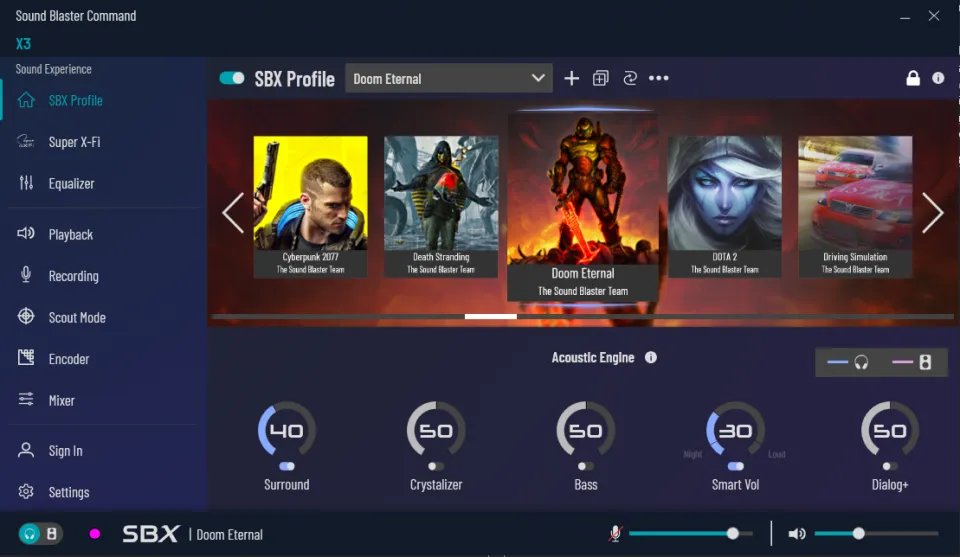The image size is (960, 557).
Task: Duplicate the current profile with the copy icon
Action: click(x=601, y=78)
